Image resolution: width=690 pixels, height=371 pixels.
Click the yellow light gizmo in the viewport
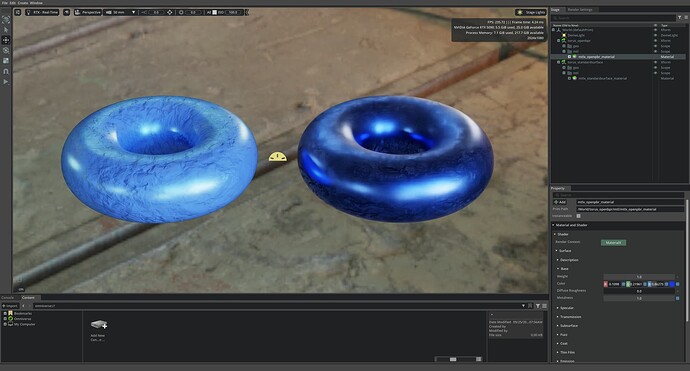coord(278,157)
